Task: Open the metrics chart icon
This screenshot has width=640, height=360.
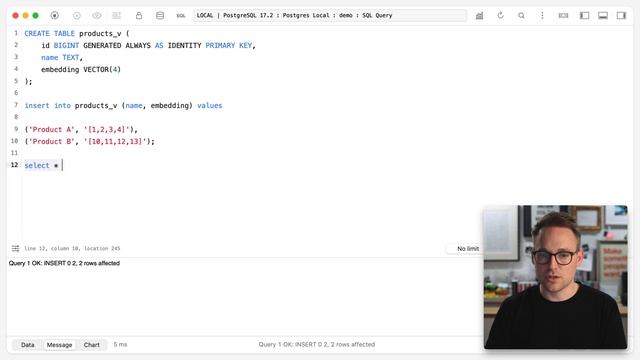Action: point(479,16)
